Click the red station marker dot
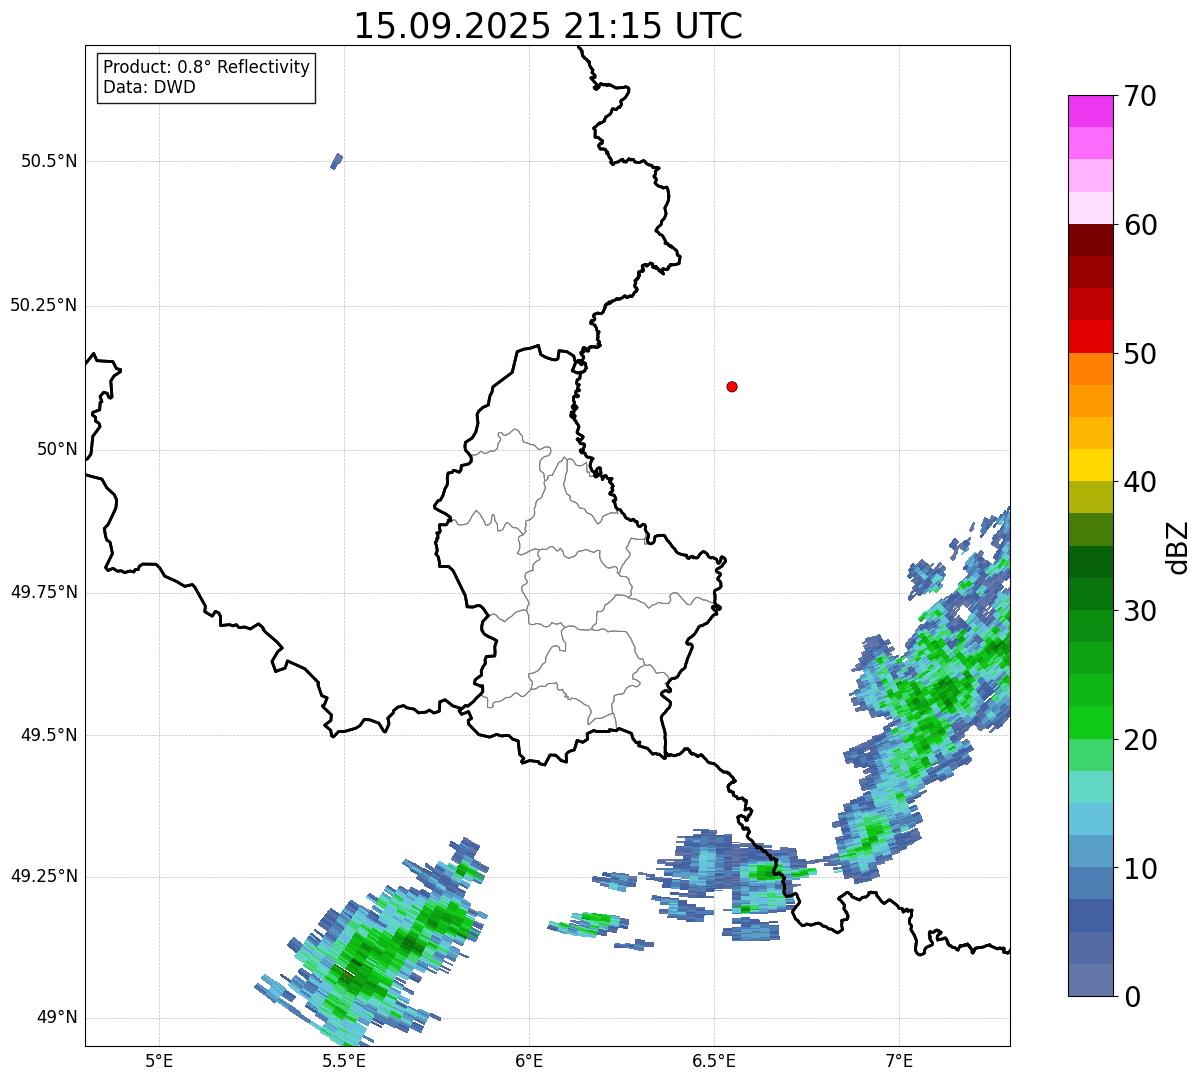Viewport: 1202px width, 1081px height. [732, 386]
